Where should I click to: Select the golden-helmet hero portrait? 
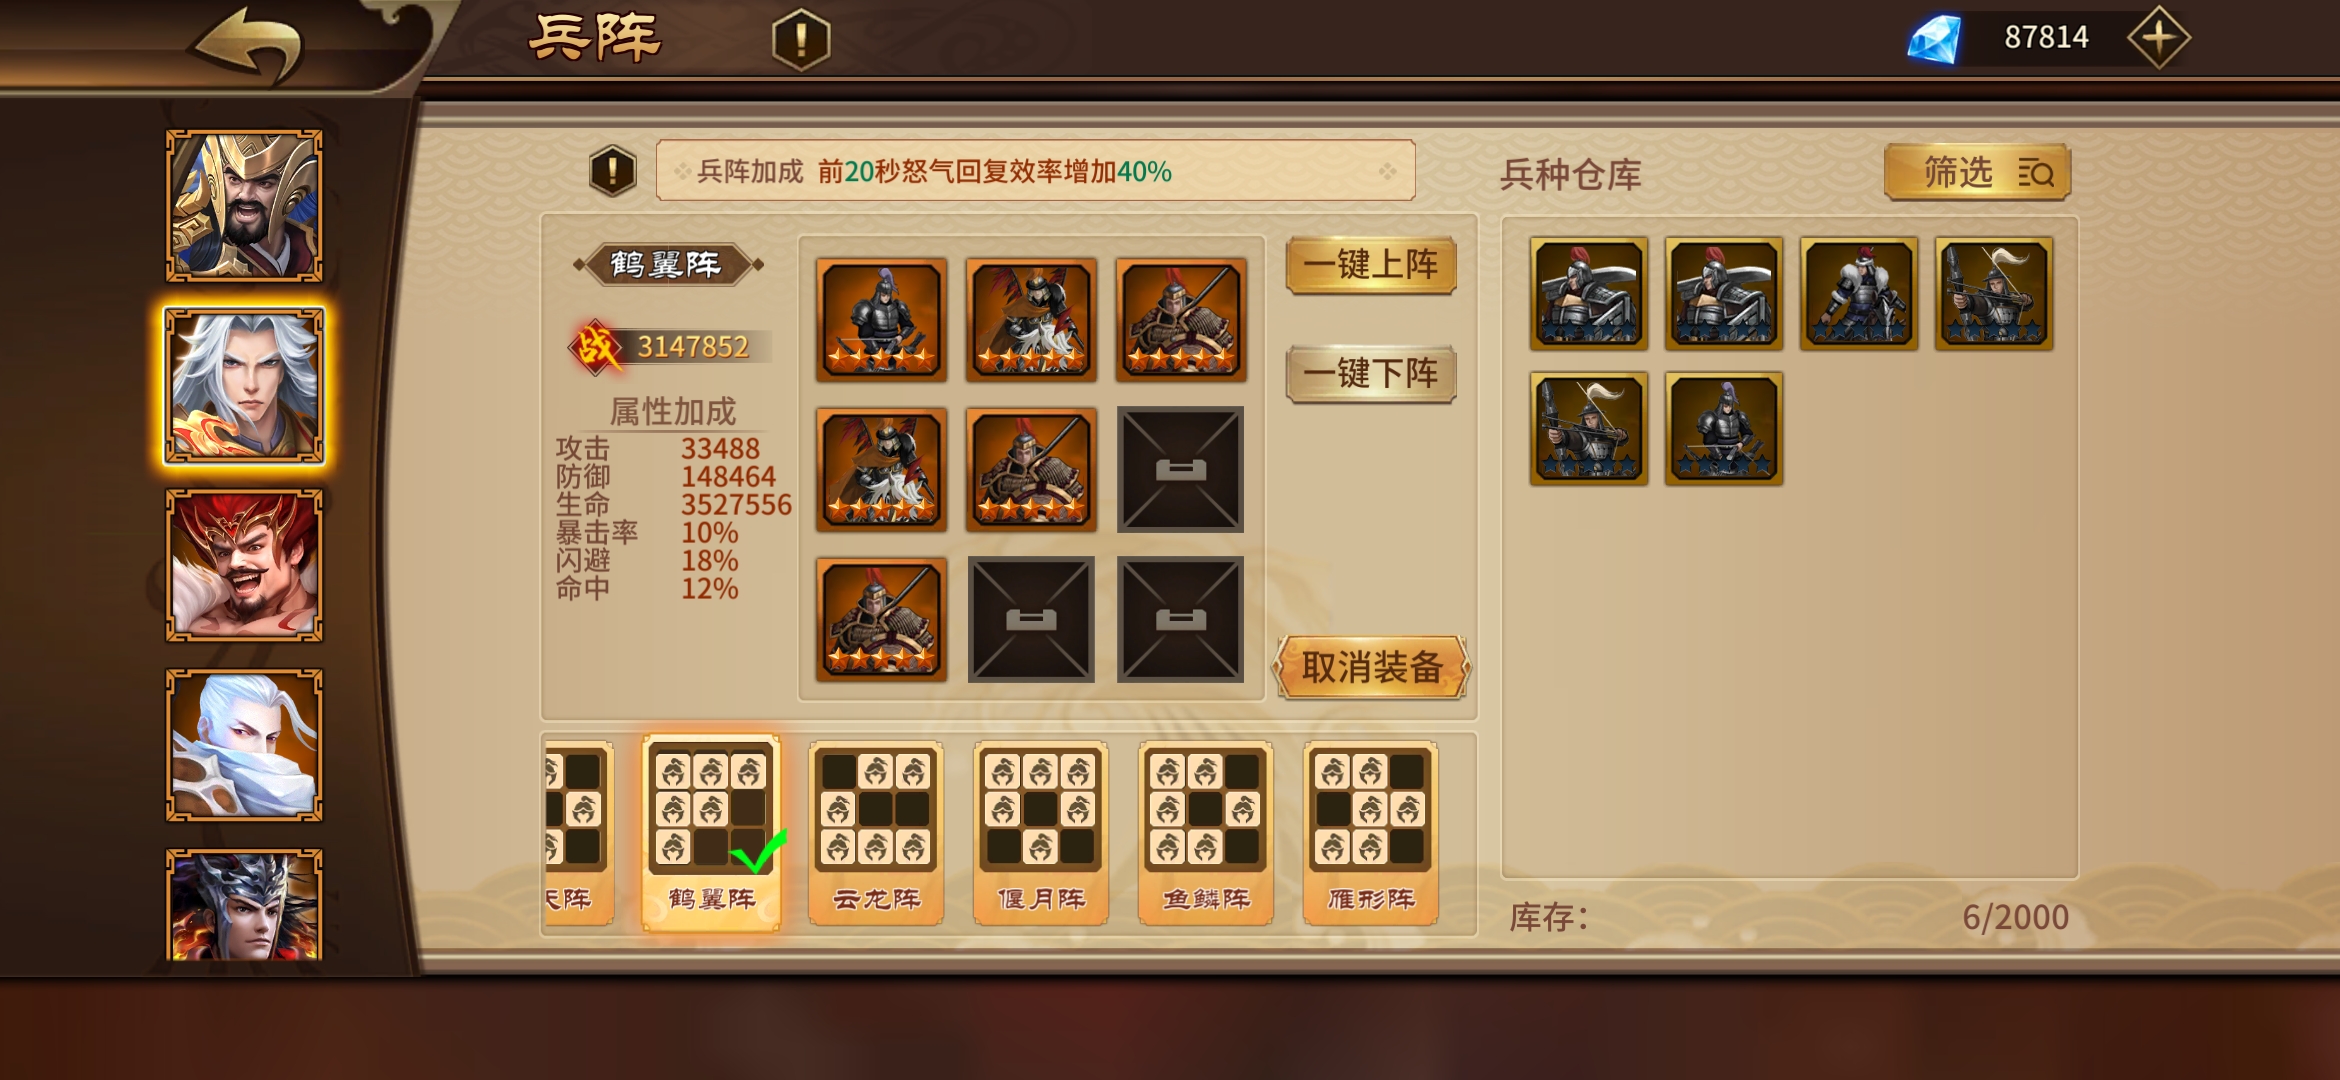244,205
